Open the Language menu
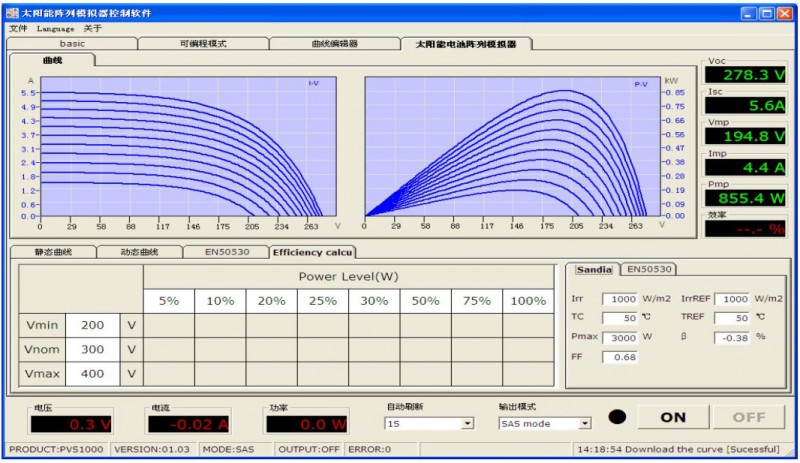 55,29
